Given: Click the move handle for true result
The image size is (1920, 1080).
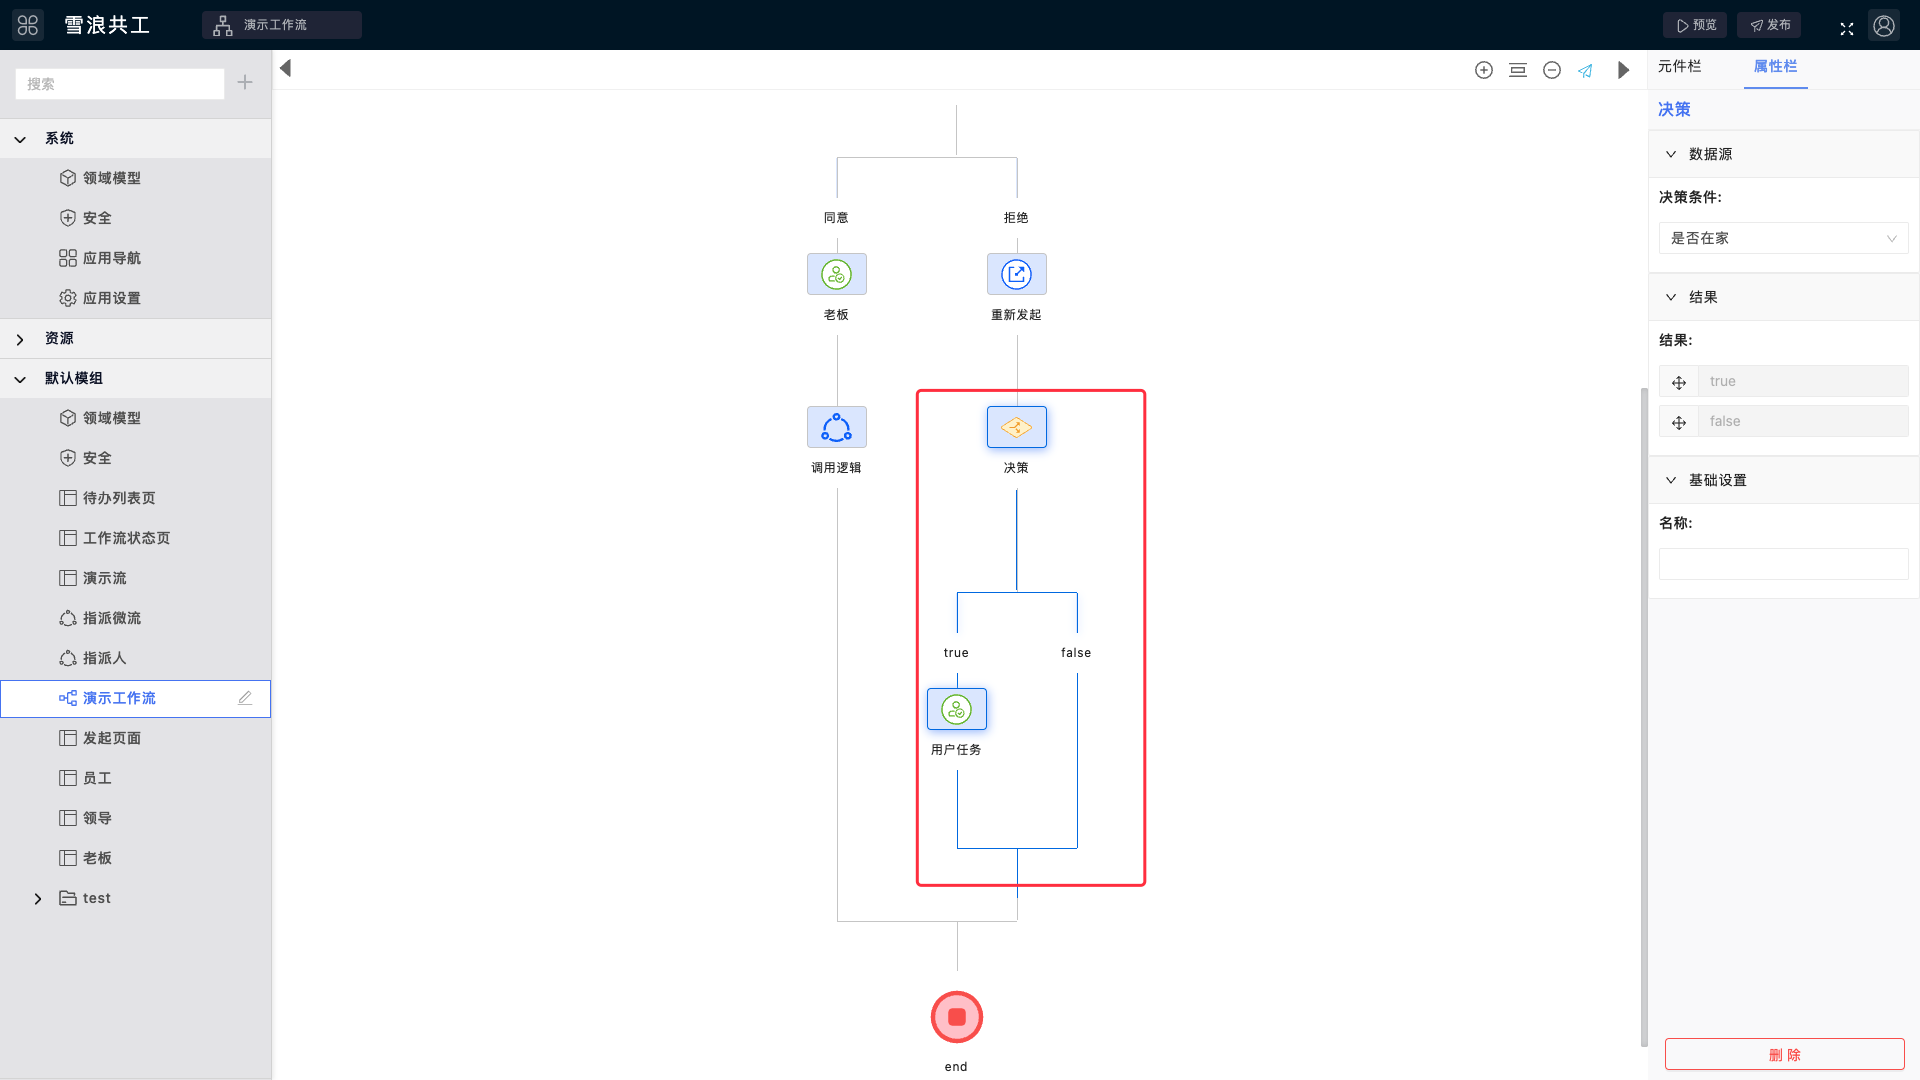Looking at the screenshot, I should (1679, 382).
